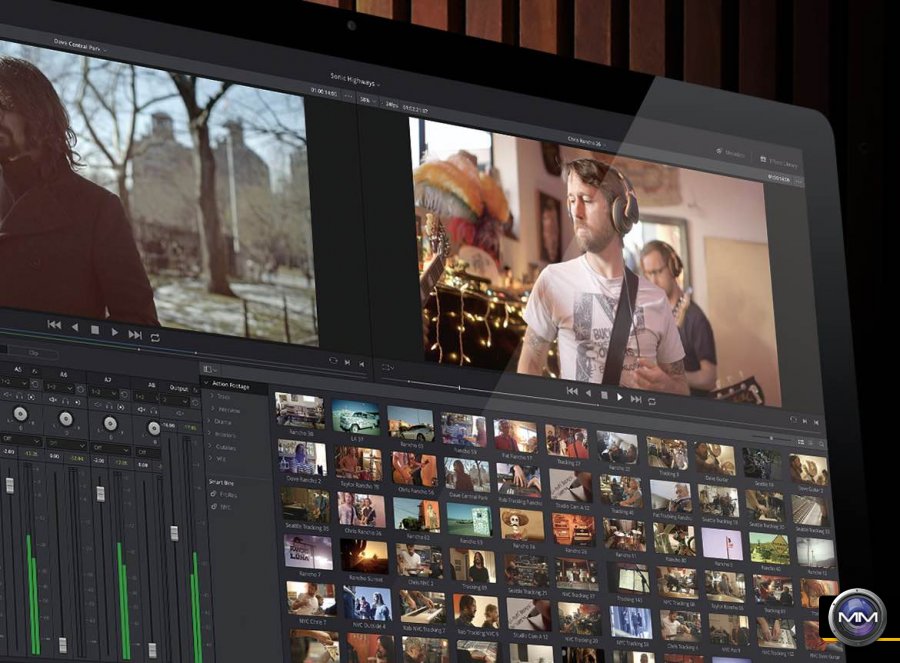Open the Effects Library panel
Image resolution: width=900 pixels, height=663 pixels.
pyautogui.click(x=779, y=163)
